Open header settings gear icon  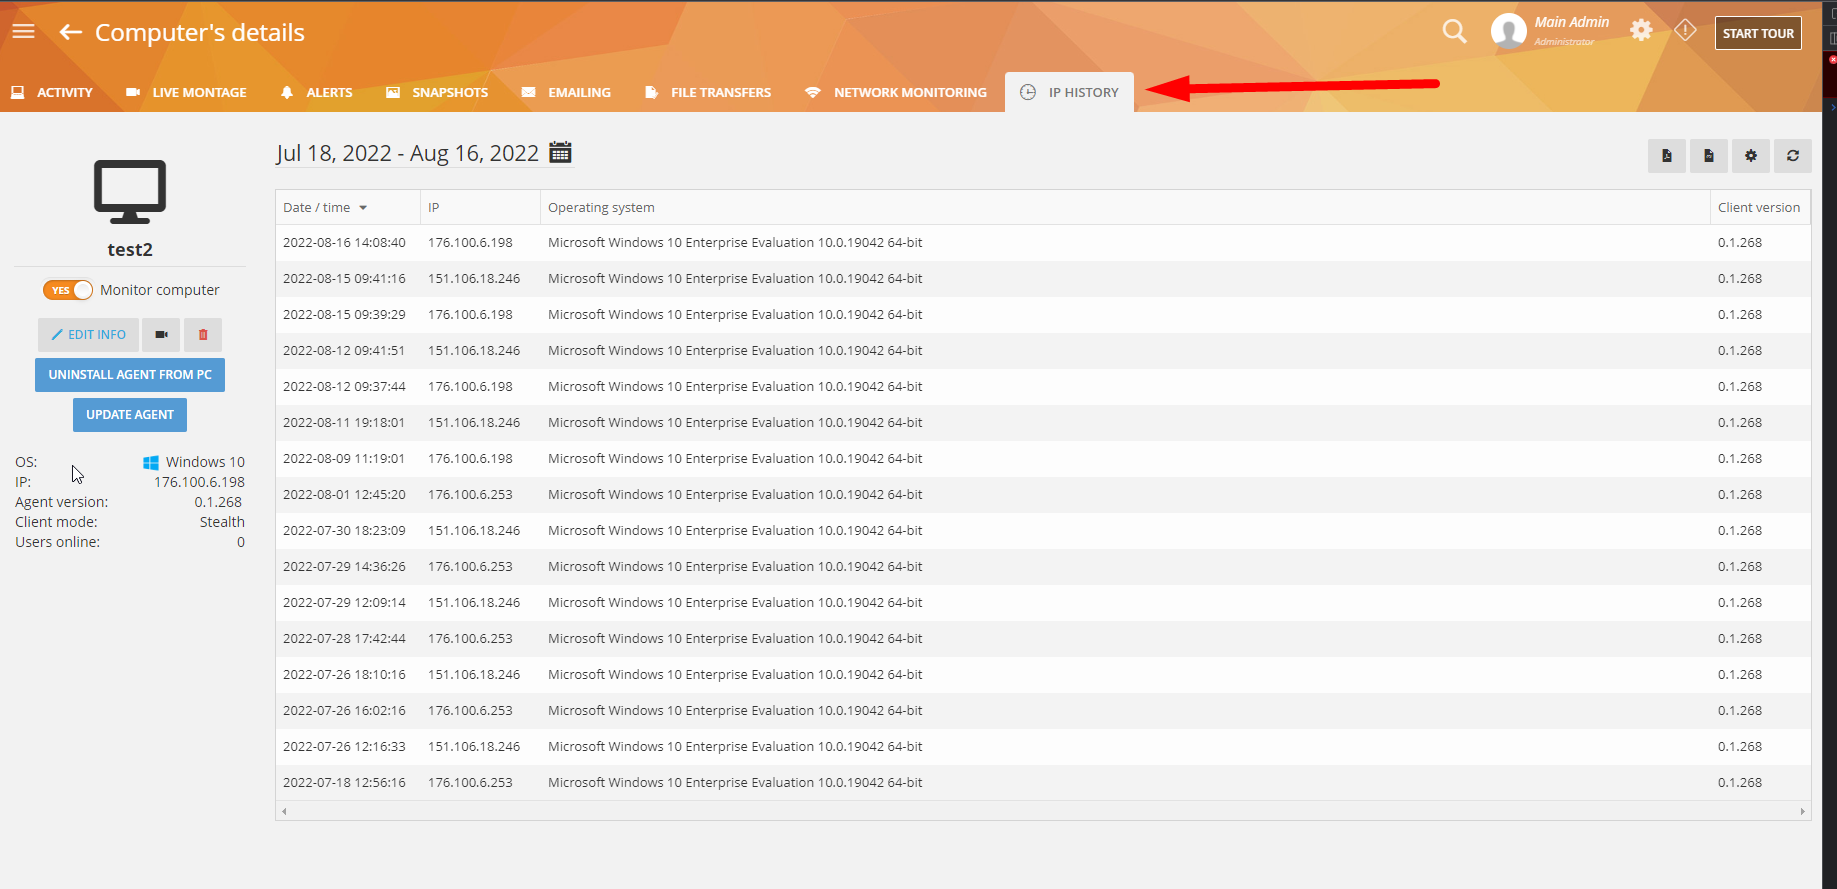pyautogui.click(x=1641, y=31)
